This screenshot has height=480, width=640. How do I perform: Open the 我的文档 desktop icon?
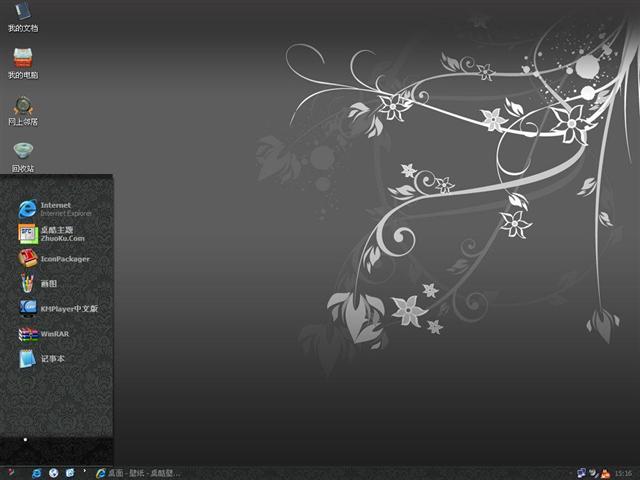pos(23,16)
